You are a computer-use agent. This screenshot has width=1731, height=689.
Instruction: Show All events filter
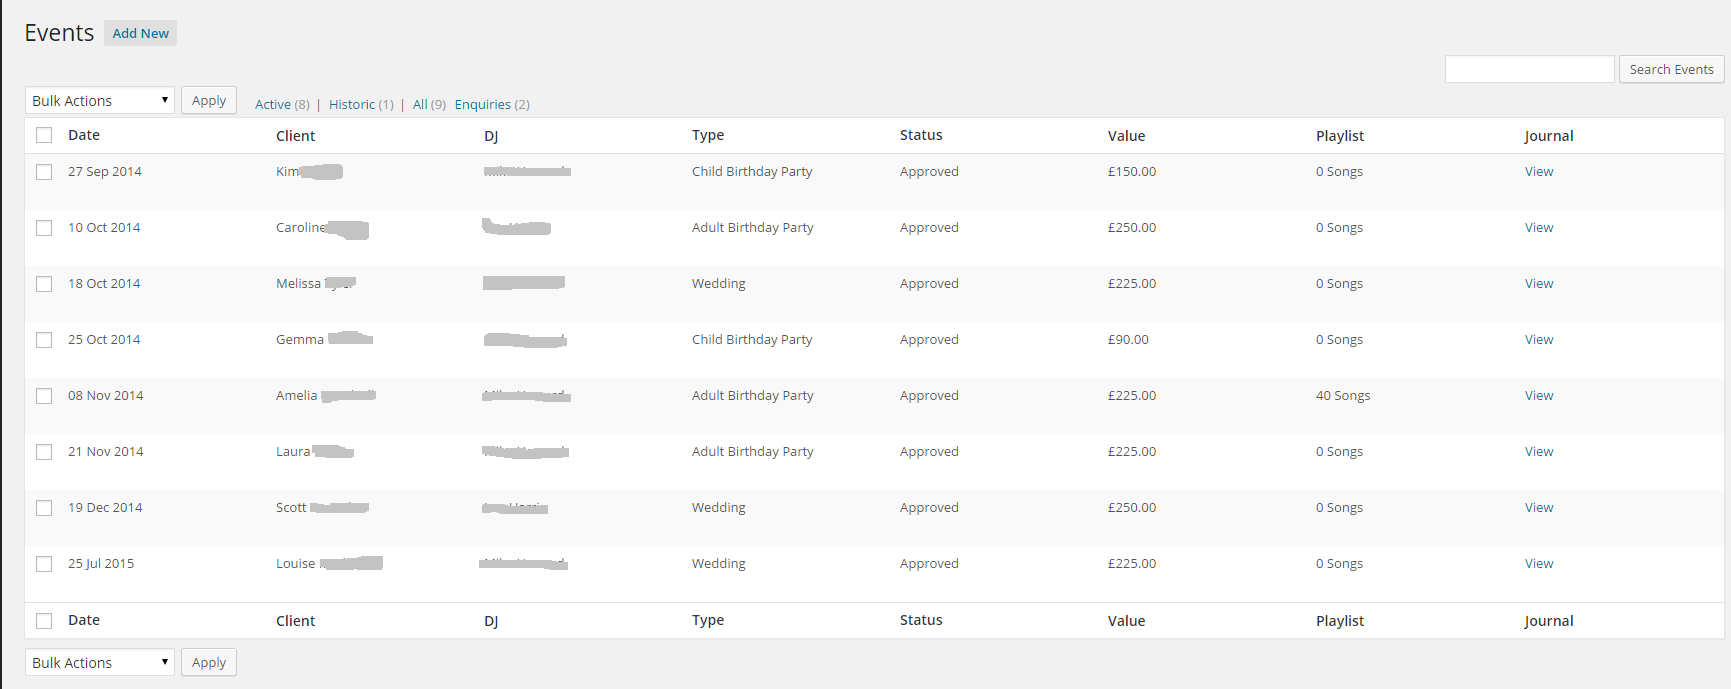coord(420,104)
